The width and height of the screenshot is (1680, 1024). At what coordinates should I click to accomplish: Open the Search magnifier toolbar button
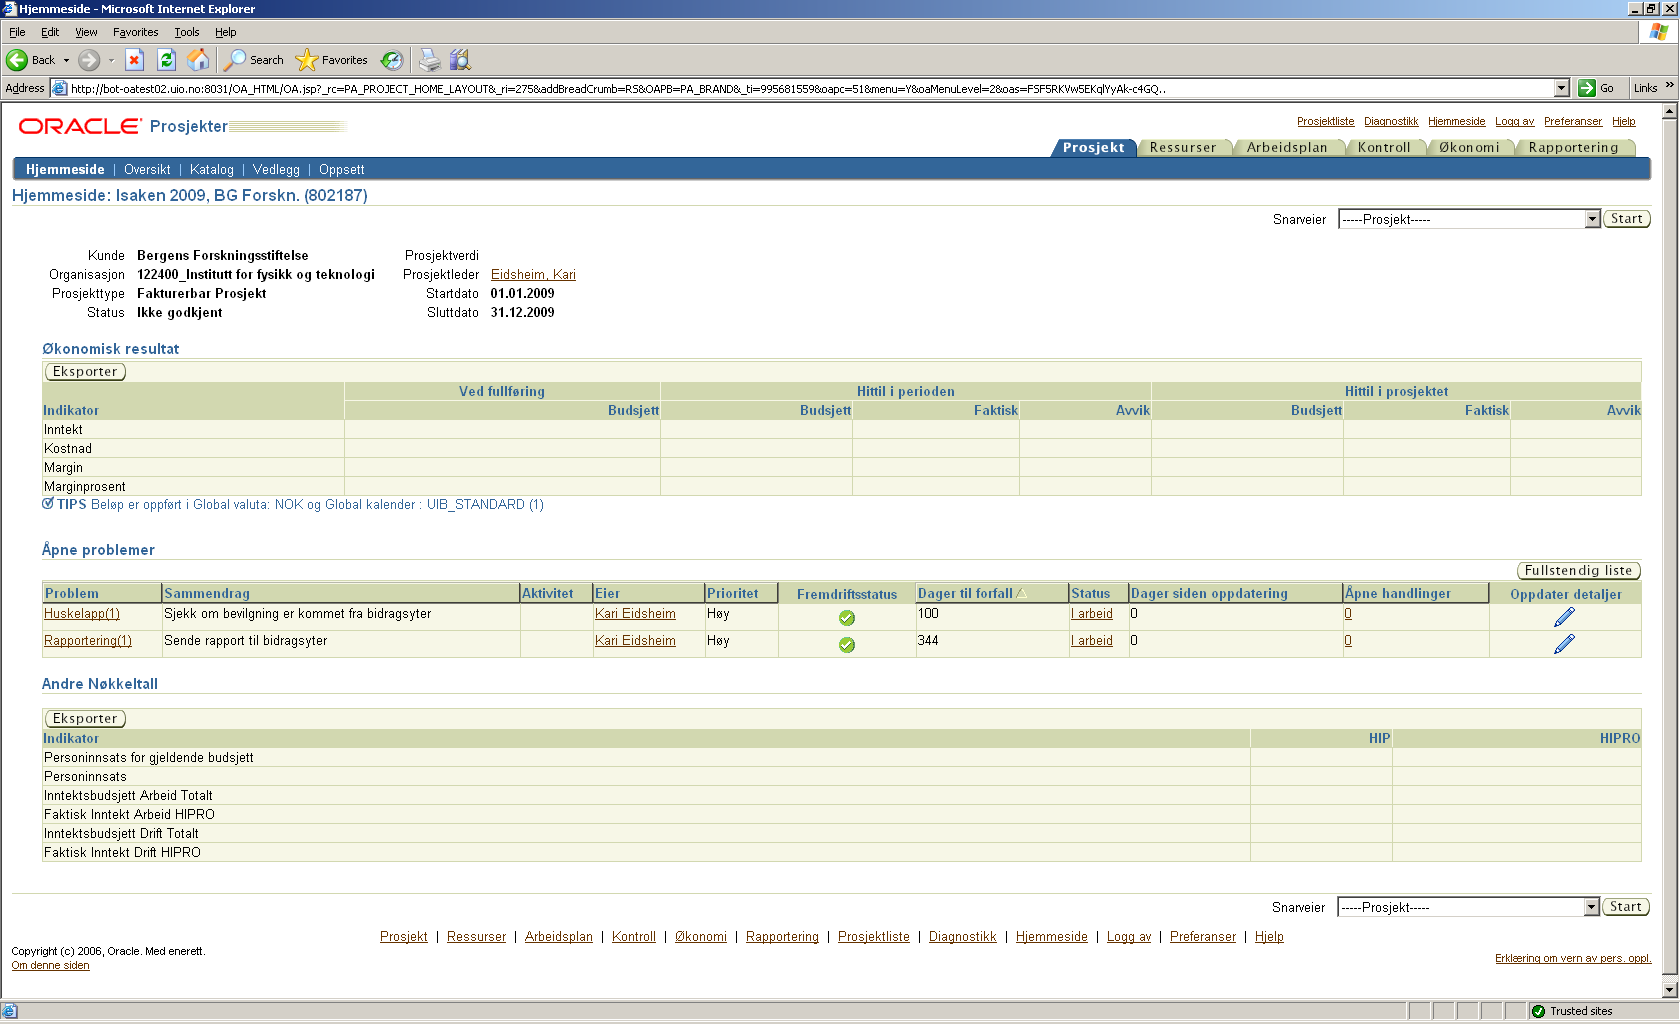254,60
